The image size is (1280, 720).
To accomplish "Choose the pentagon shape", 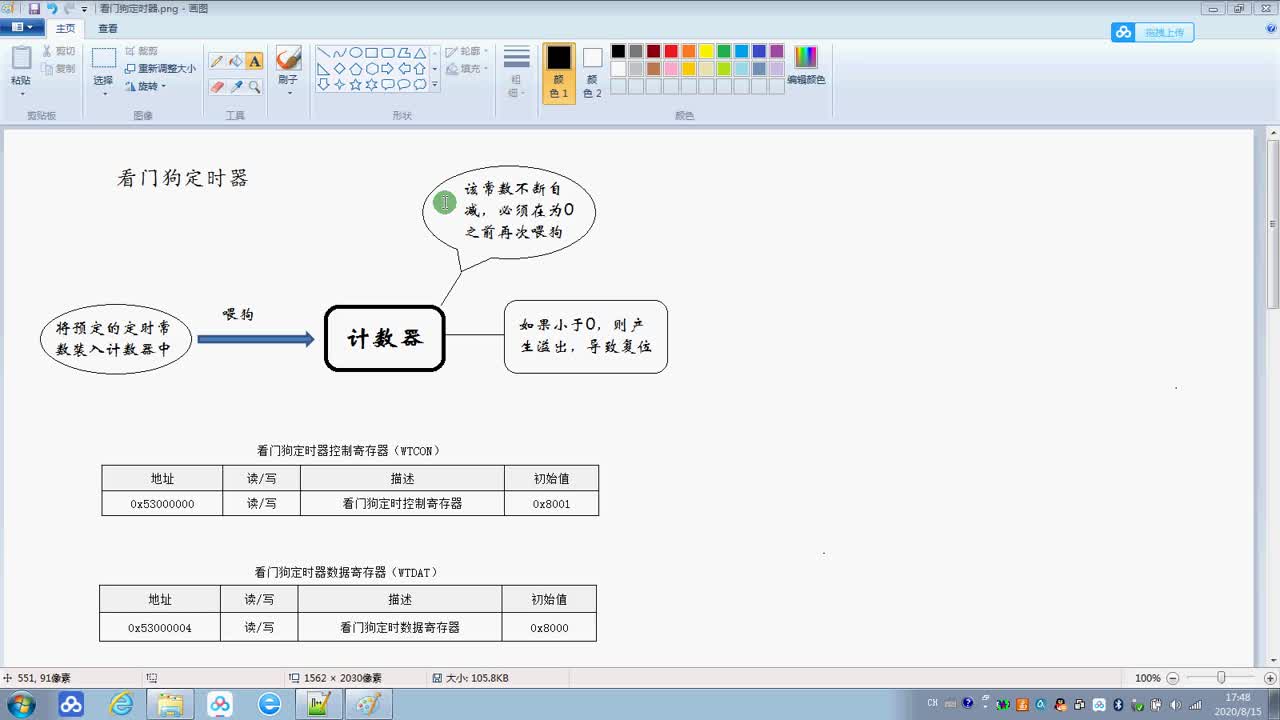I will 355,69.
